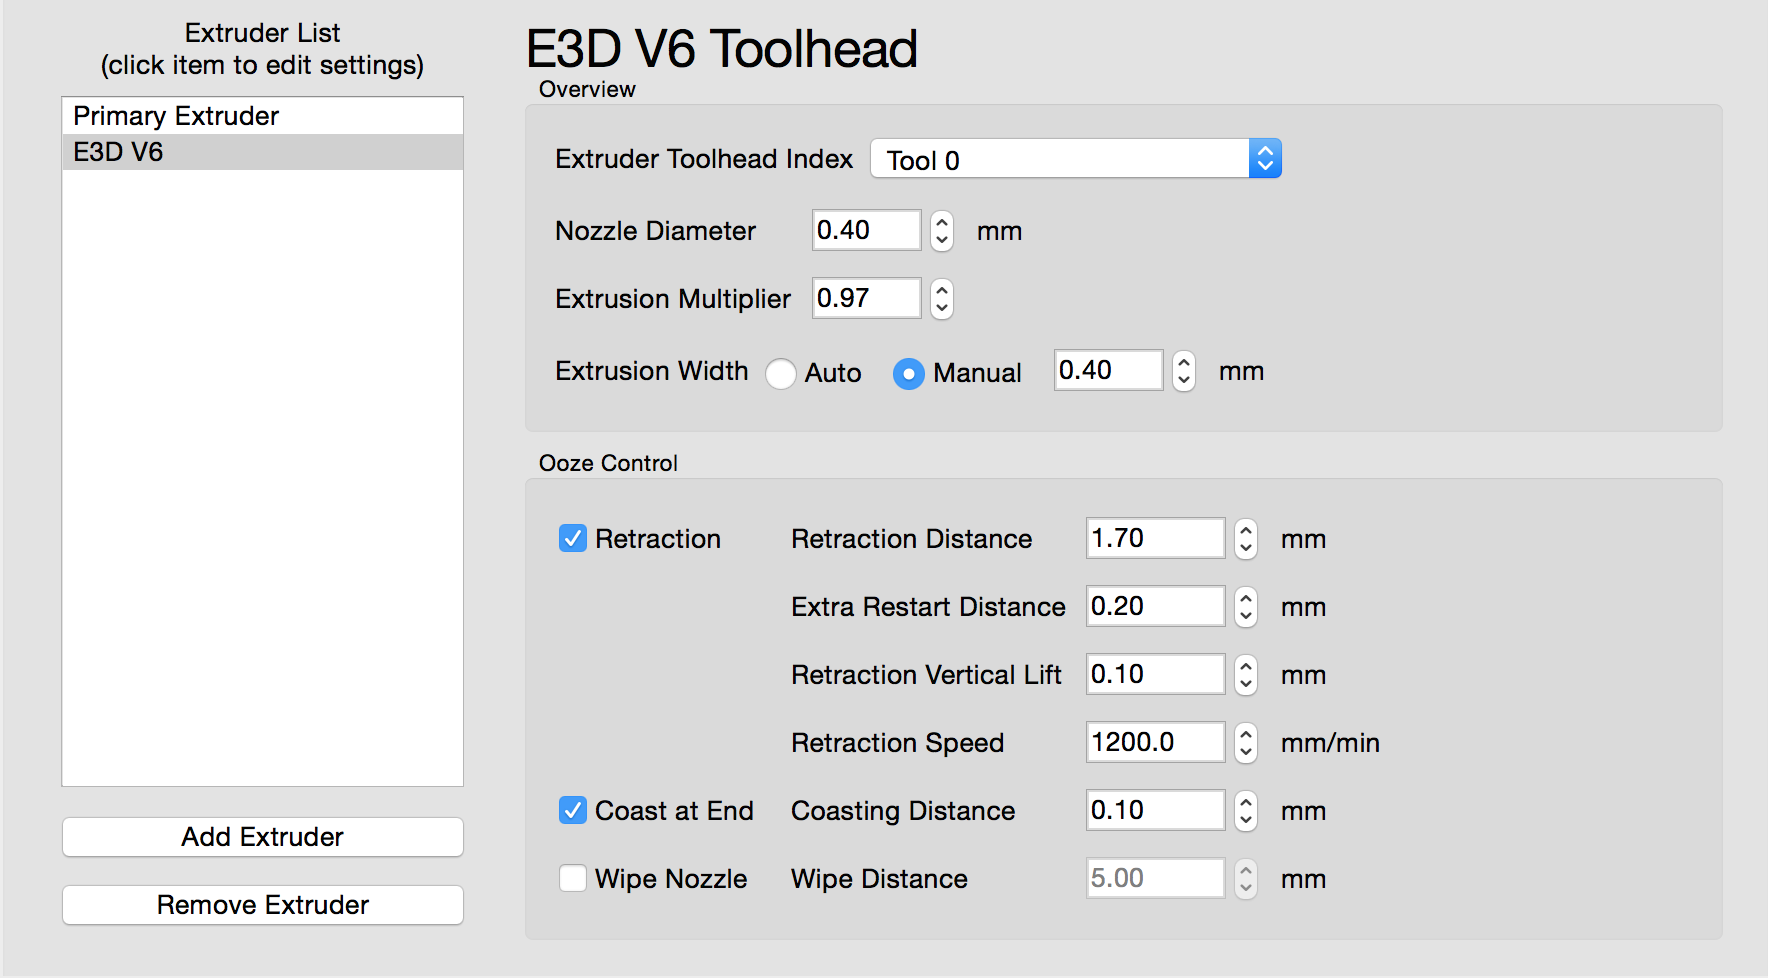Click the Nozzle Diameter stepper arrows
1768x978 pixels.
coord(941,231)
